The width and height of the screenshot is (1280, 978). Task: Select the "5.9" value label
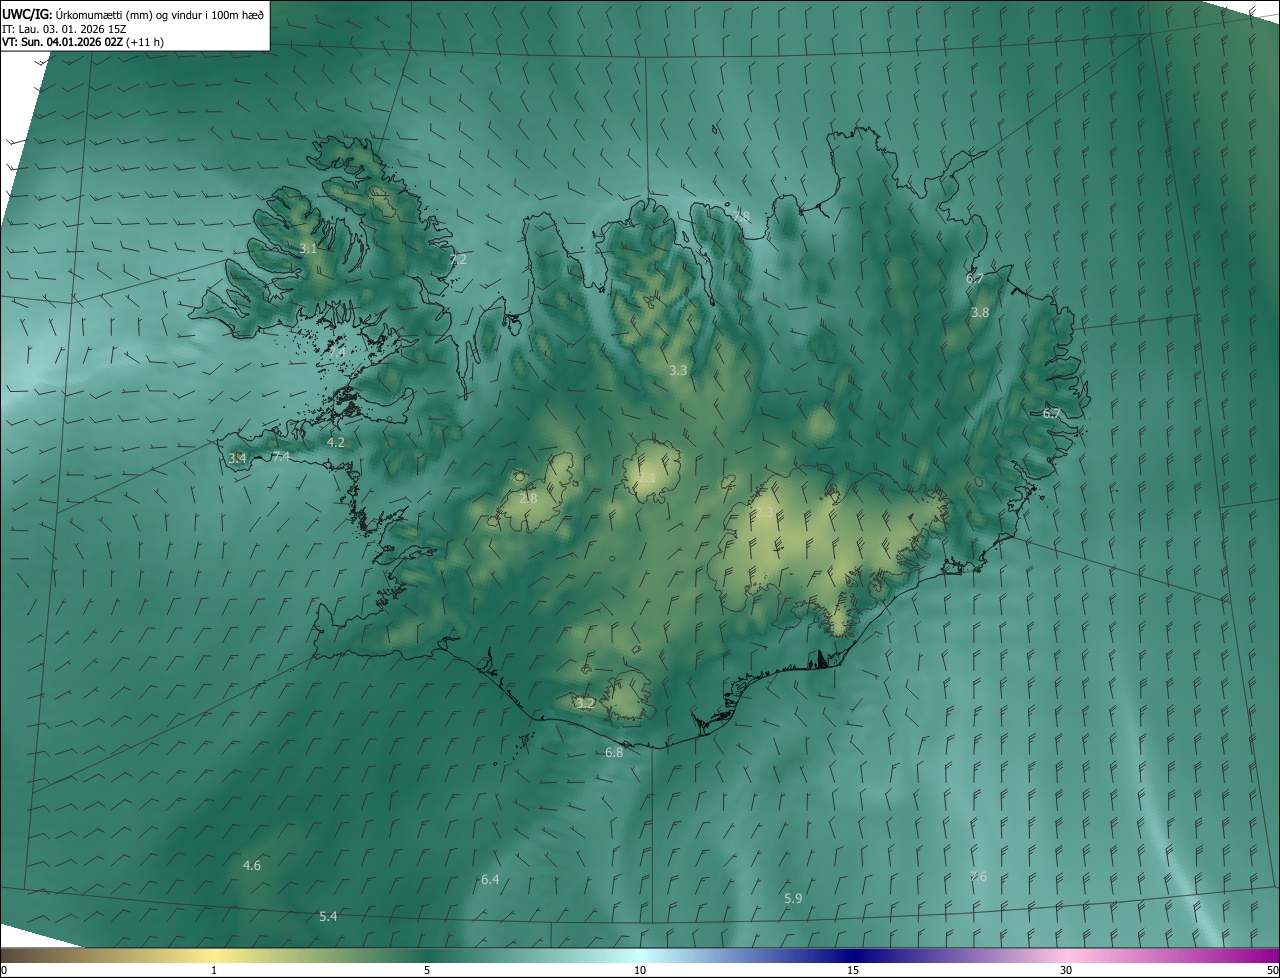pos(793,898)
